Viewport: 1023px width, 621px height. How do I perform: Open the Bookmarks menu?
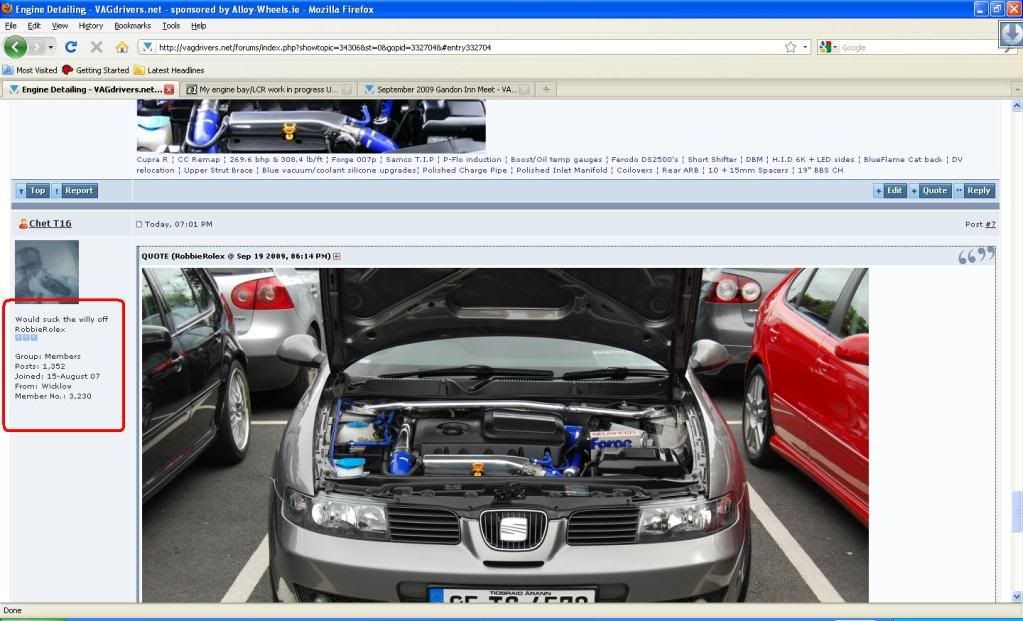tap(131, 25)
